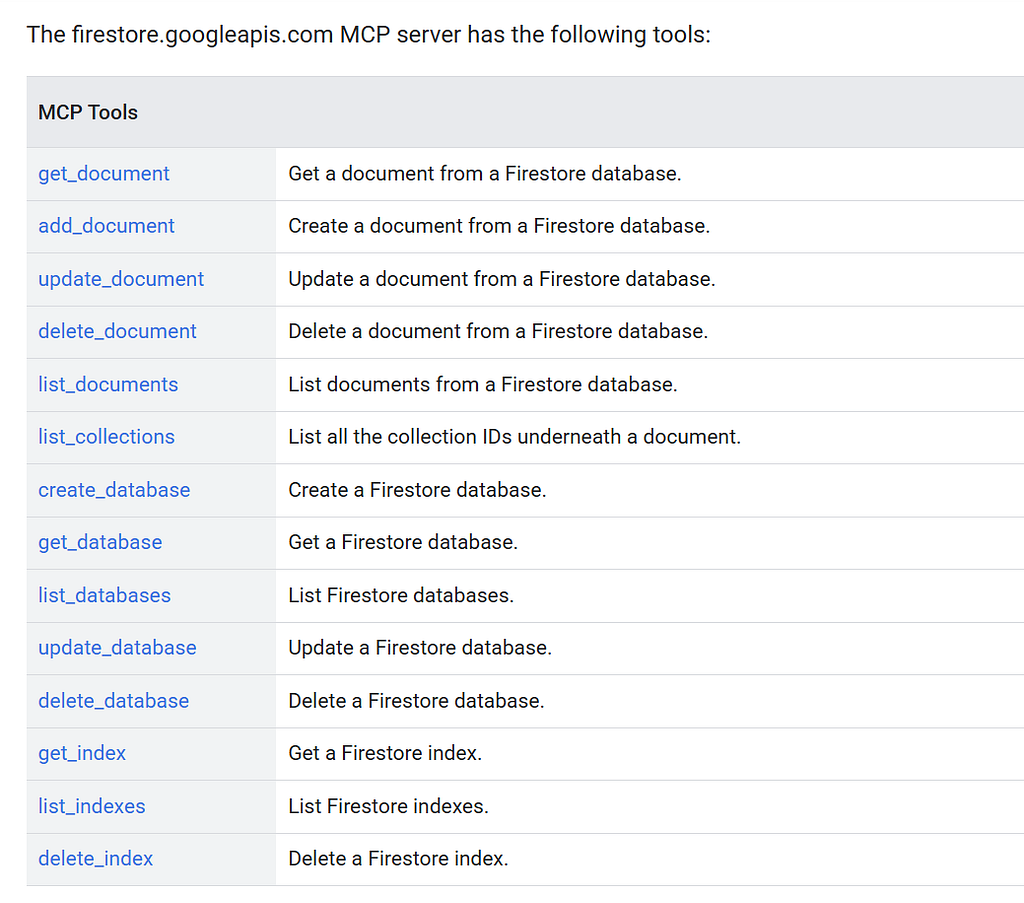Click 'Get a Firestore database.' description
This screenshot has height=903, width=1024.
tap(403, 543)
